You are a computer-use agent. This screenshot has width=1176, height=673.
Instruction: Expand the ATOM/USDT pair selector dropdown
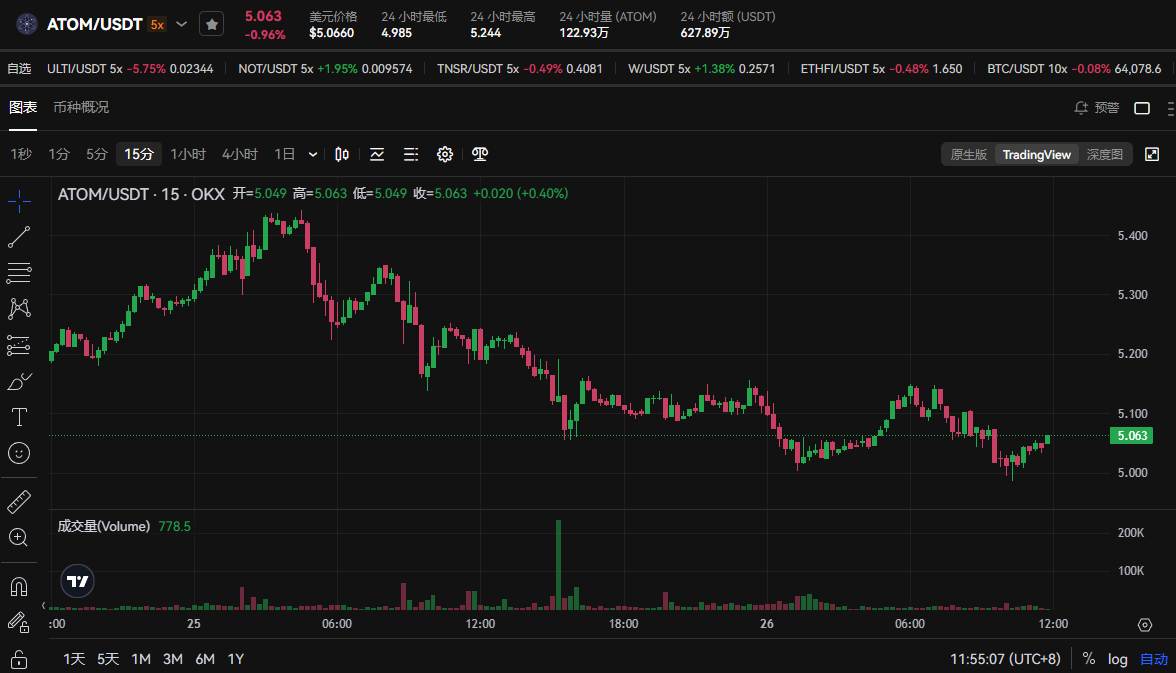tap(181, 24)
